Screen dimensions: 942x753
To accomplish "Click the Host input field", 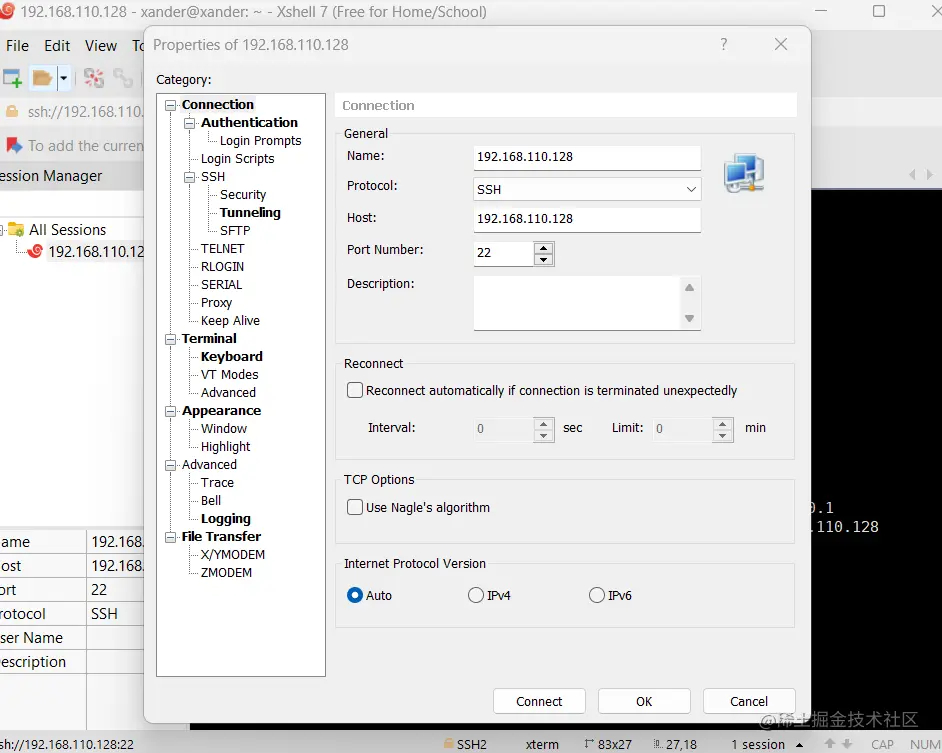I will (x=587, y=219).
